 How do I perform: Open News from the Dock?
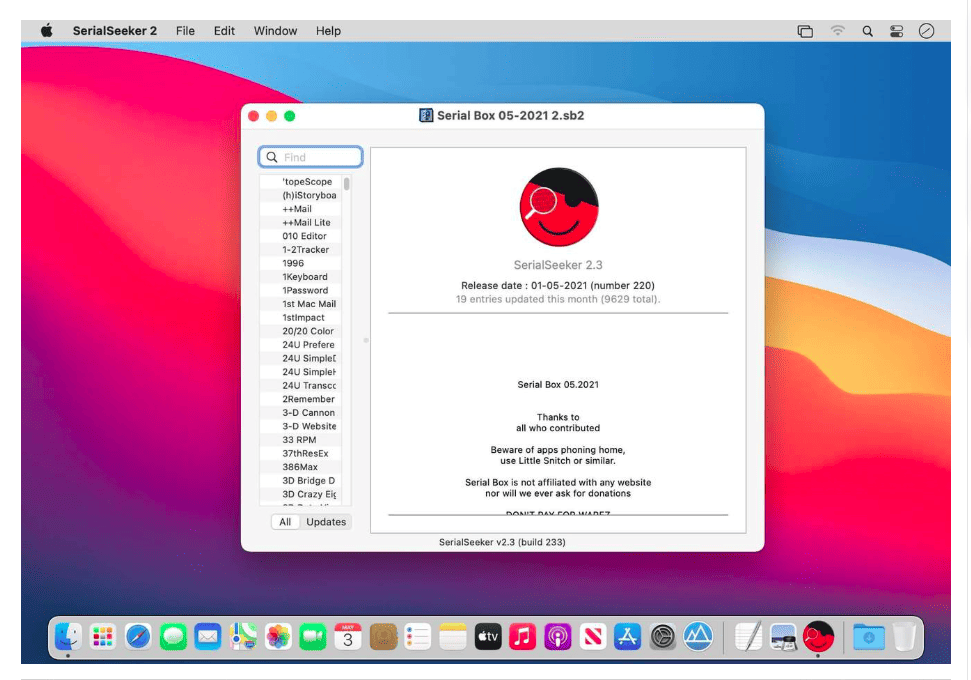pos(593,637)
